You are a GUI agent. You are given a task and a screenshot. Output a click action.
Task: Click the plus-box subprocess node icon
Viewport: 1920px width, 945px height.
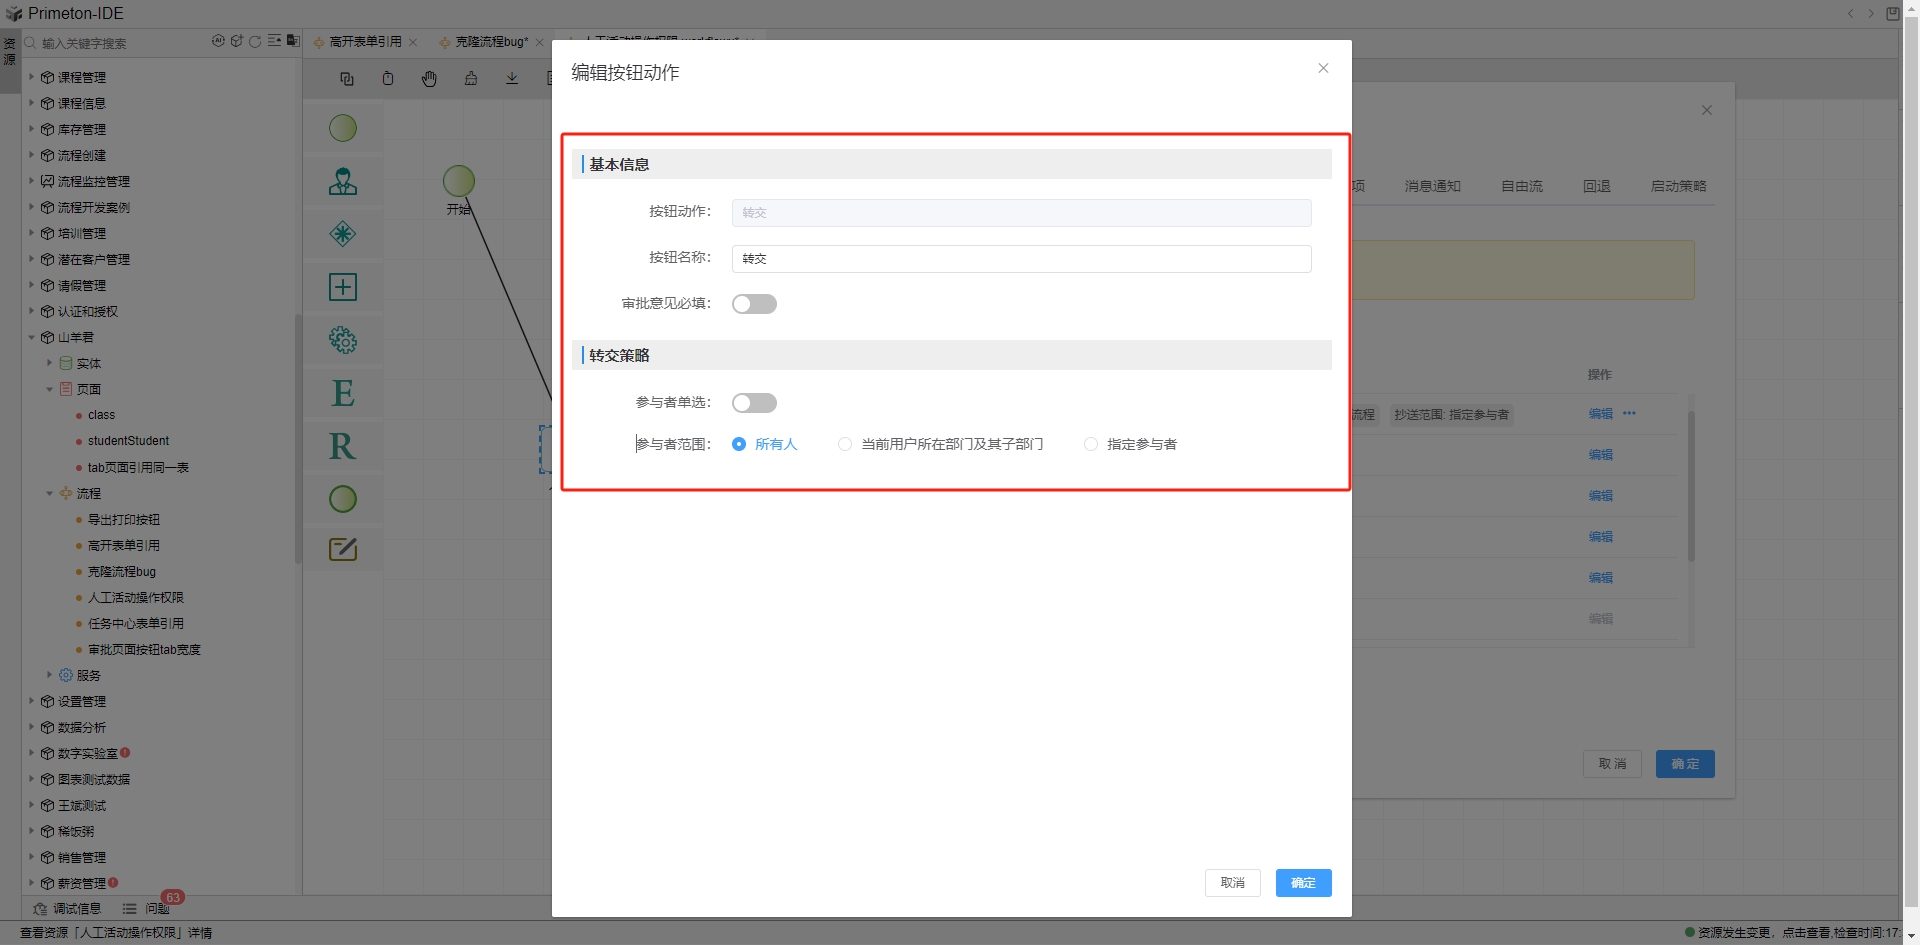pyautogui.click(x=343, y=287)
